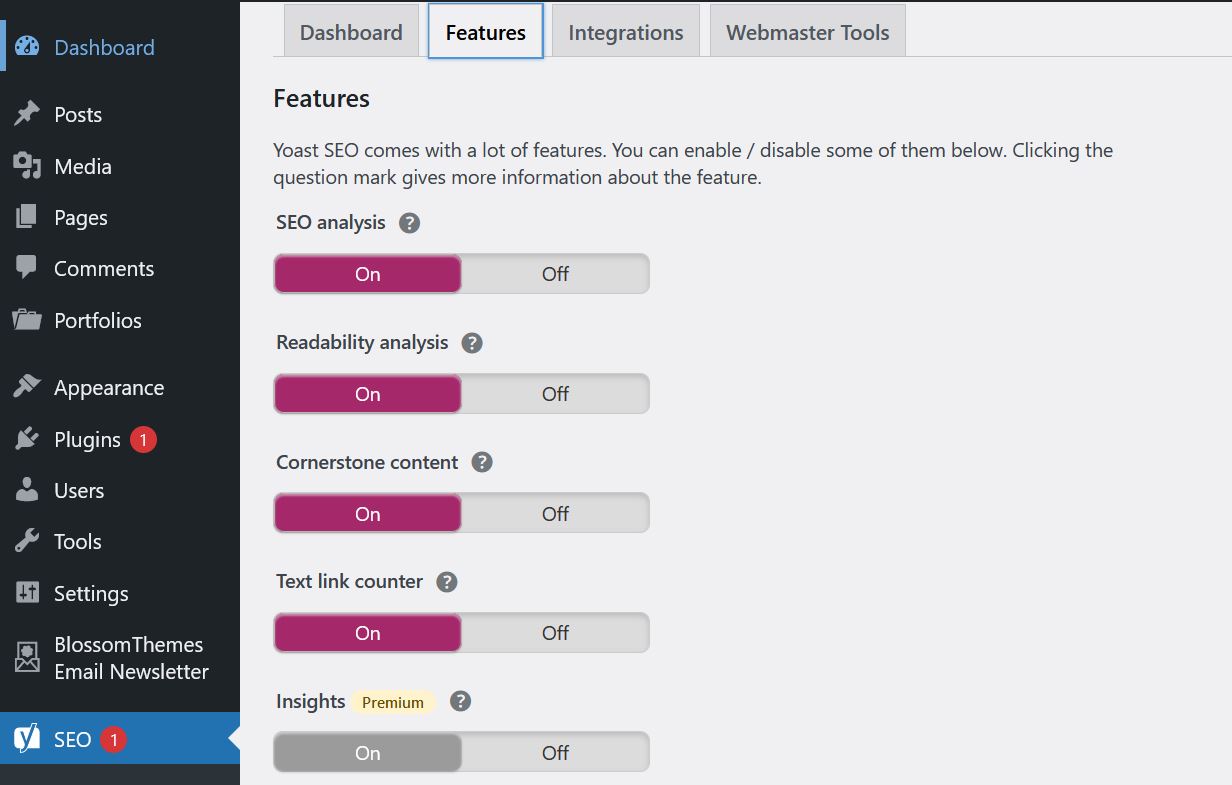Click the Media icon in sidebar

pos(27,166)
